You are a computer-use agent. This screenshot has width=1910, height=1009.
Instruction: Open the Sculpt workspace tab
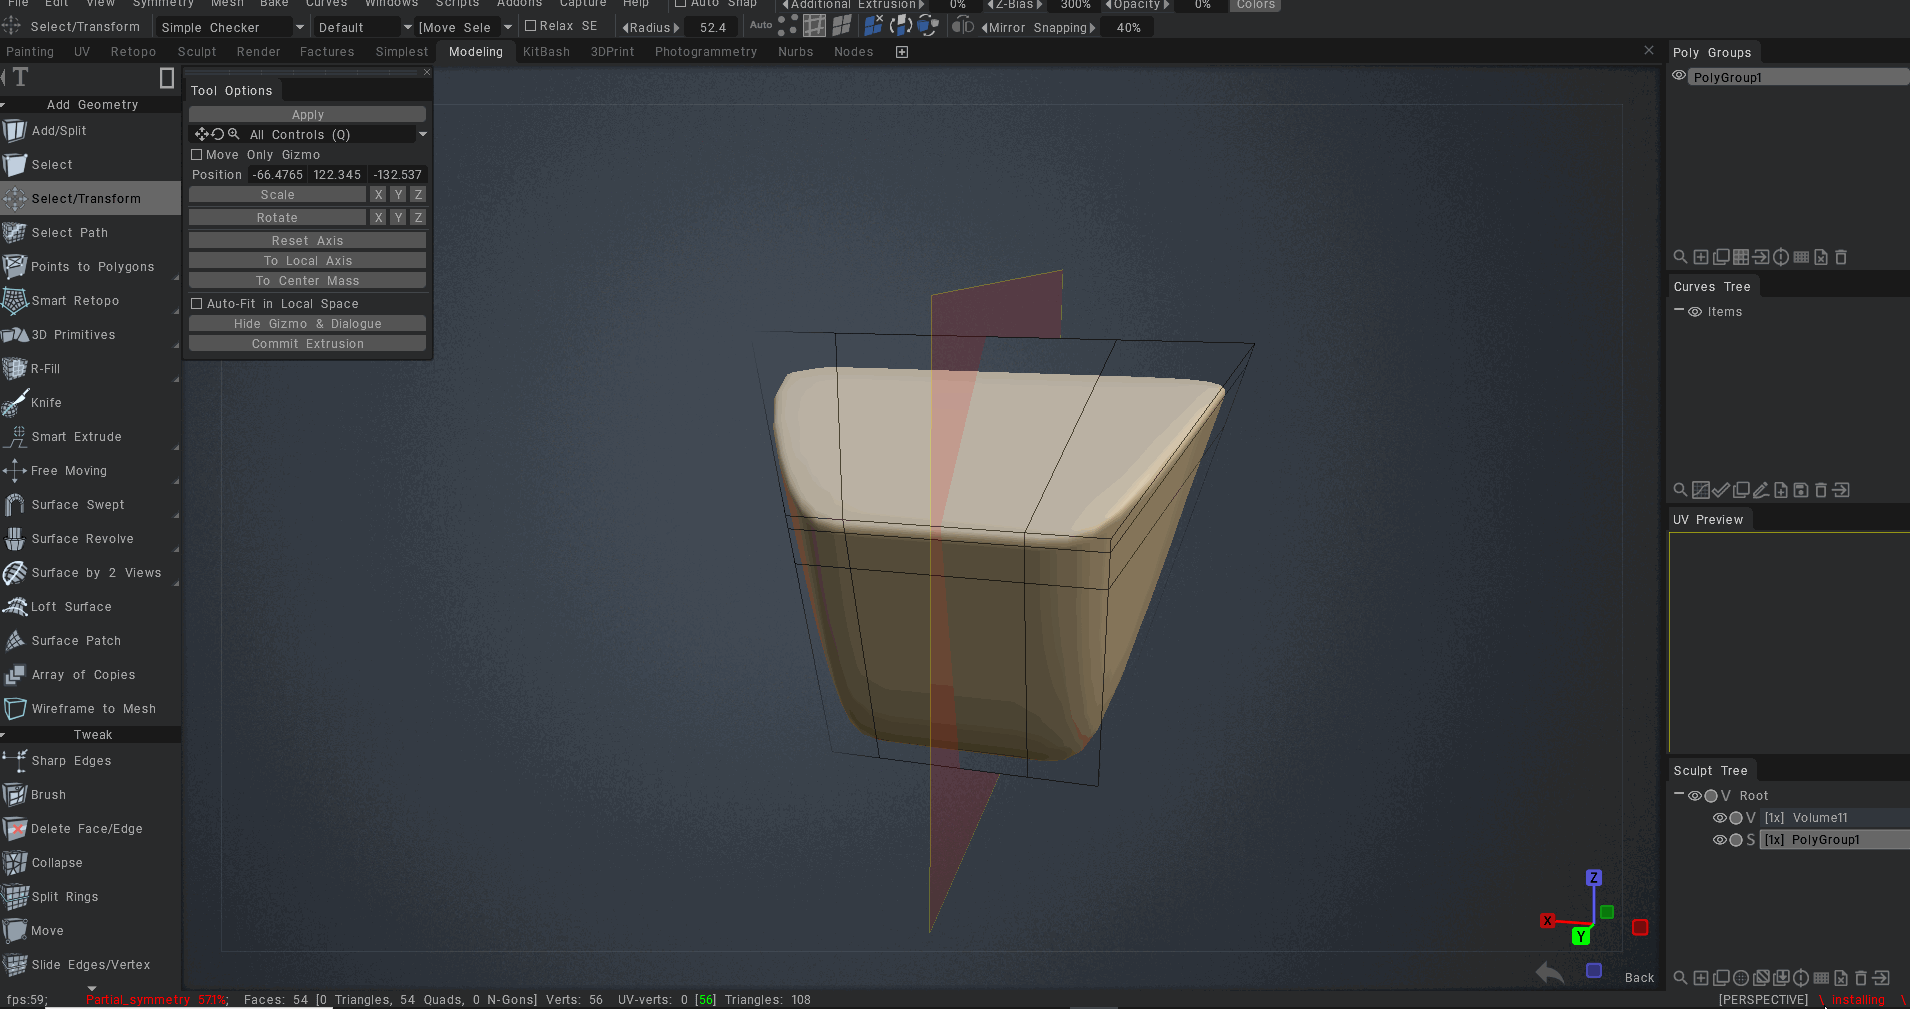197,52
